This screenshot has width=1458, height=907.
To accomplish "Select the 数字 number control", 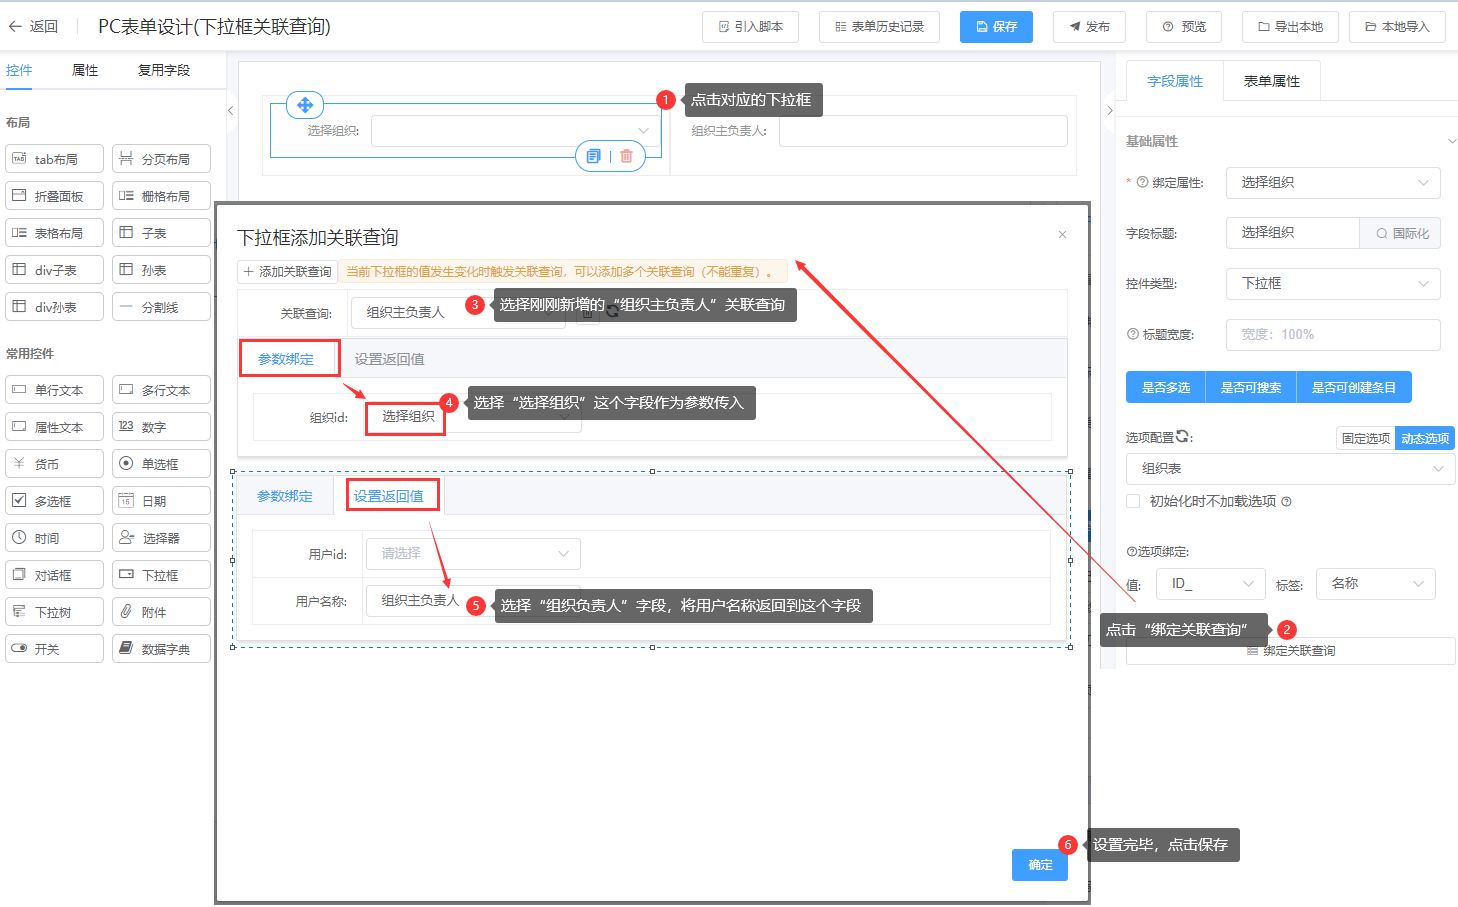I will 161,427.
